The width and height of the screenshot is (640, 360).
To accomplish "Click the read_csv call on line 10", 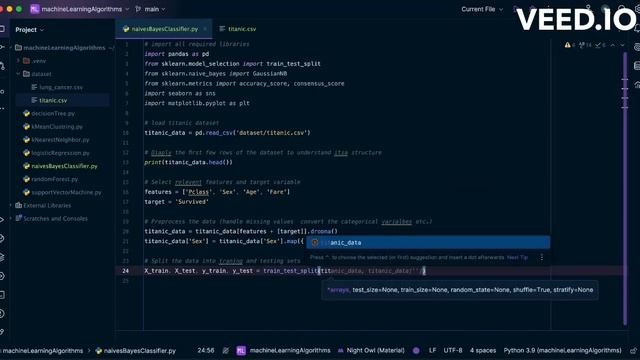I will coord(219,133).
